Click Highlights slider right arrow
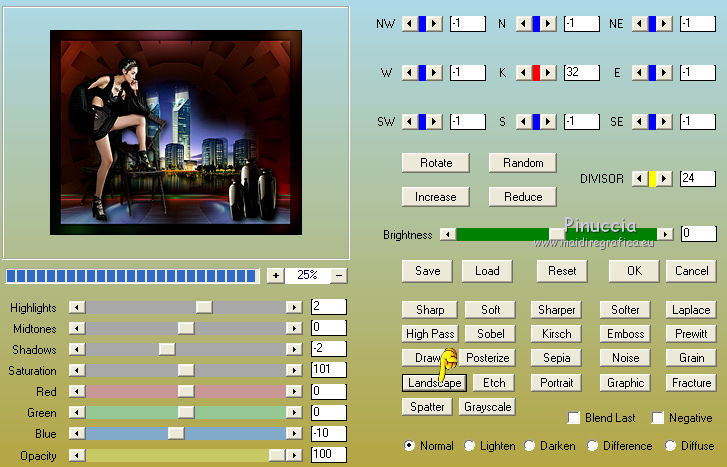This screenshot has height=467, width=727. [294, 307]
